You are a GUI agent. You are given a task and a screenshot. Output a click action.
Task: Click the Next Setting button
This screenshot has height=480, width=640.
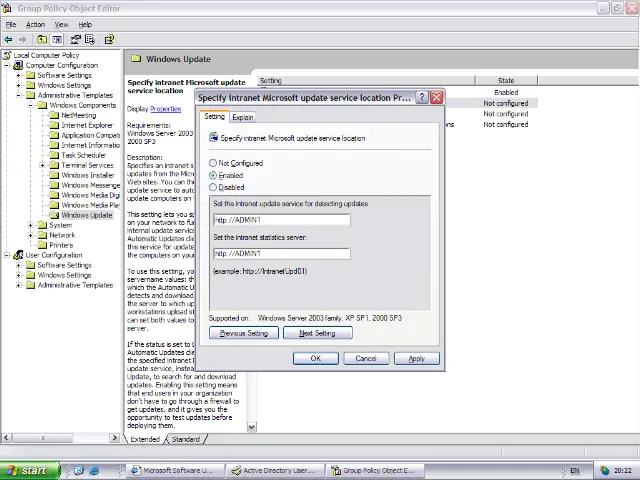tap(318, 333)
